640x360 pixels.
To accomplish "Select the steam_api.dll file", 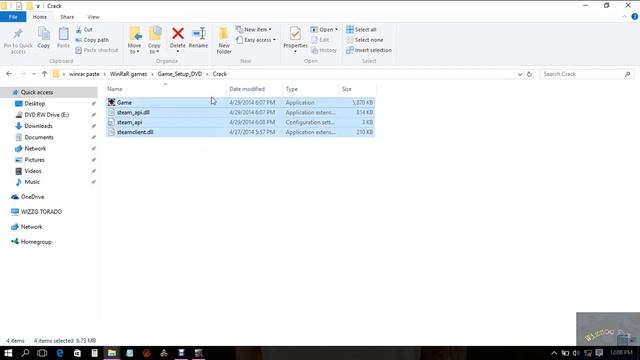I will coord(240,112).
